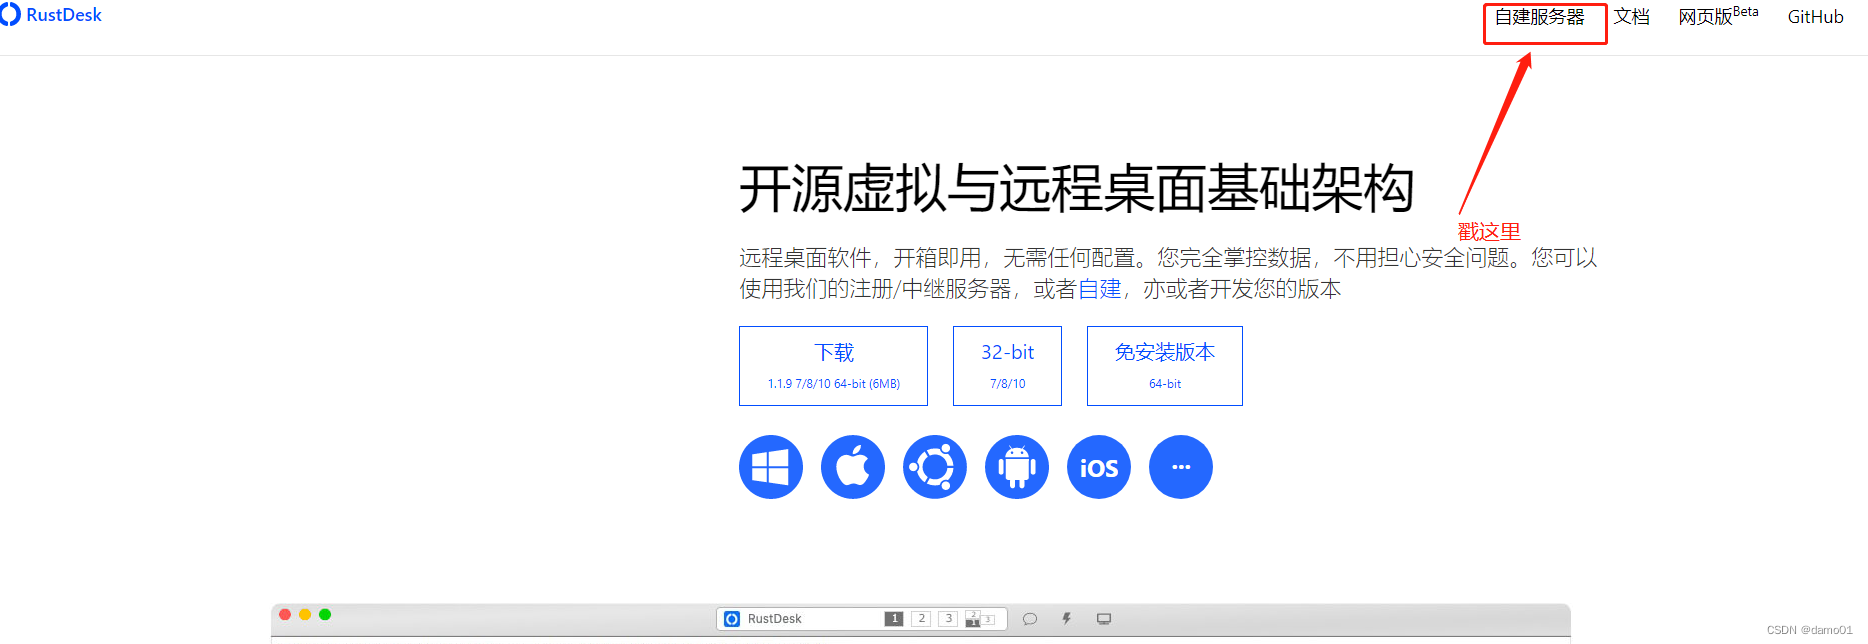Click the red close dot of preview window

(x=285, y=614)
